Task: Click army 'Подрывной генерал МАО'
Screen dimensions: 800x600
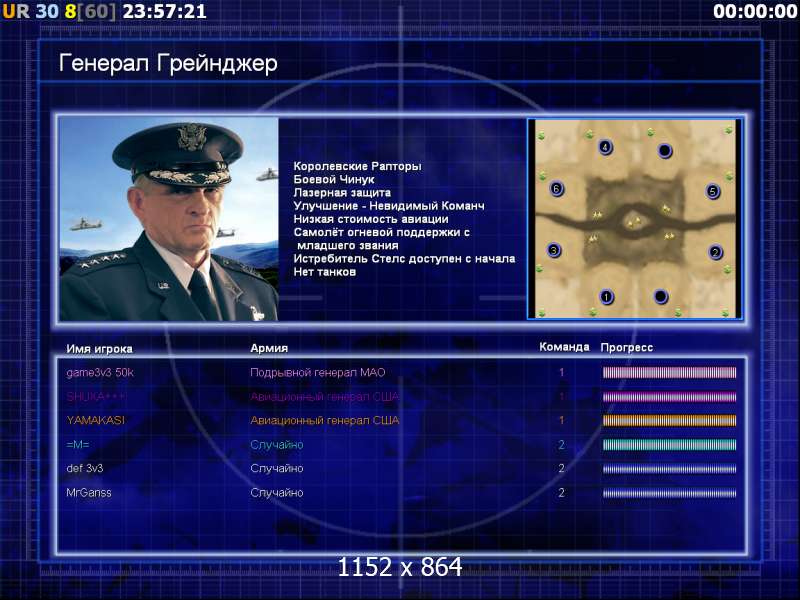Action: click(317, 372)
